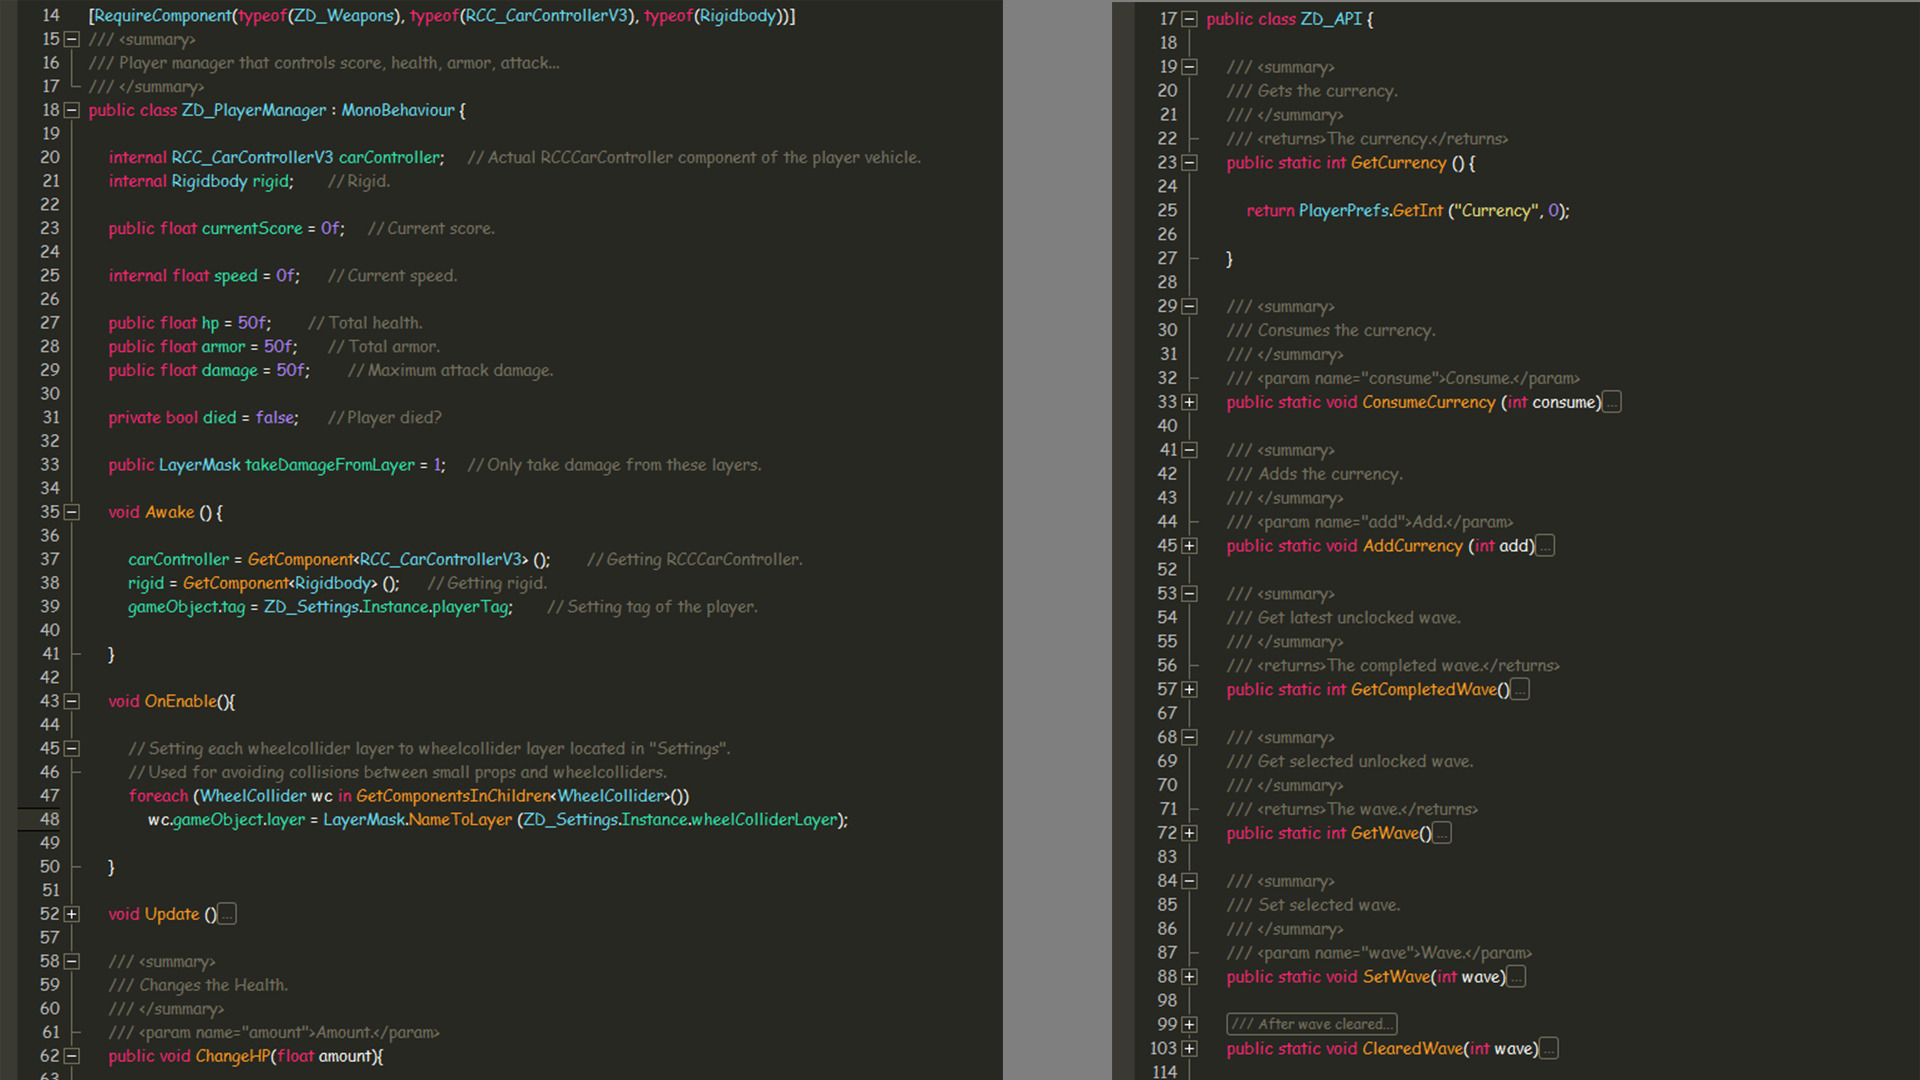
Task: Collapse the ZD_API class fold marker
Action: (x=1189, y=19)
